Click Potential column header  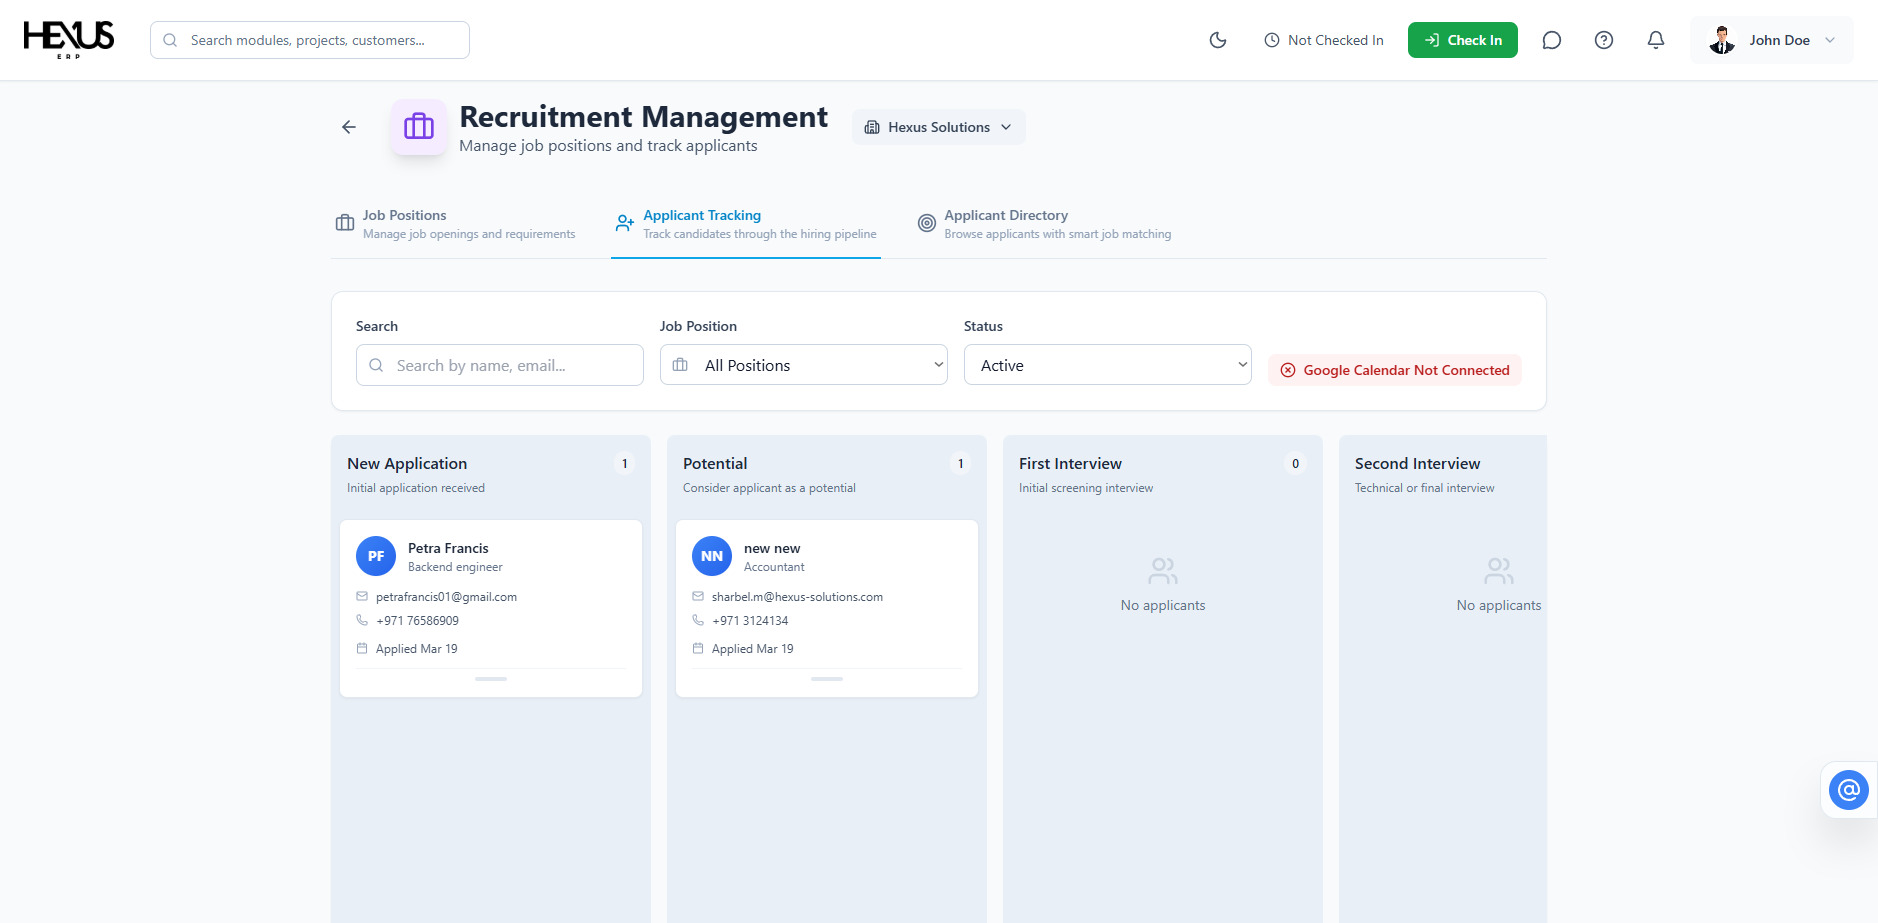pyautogui.click(x=715, y=464)
